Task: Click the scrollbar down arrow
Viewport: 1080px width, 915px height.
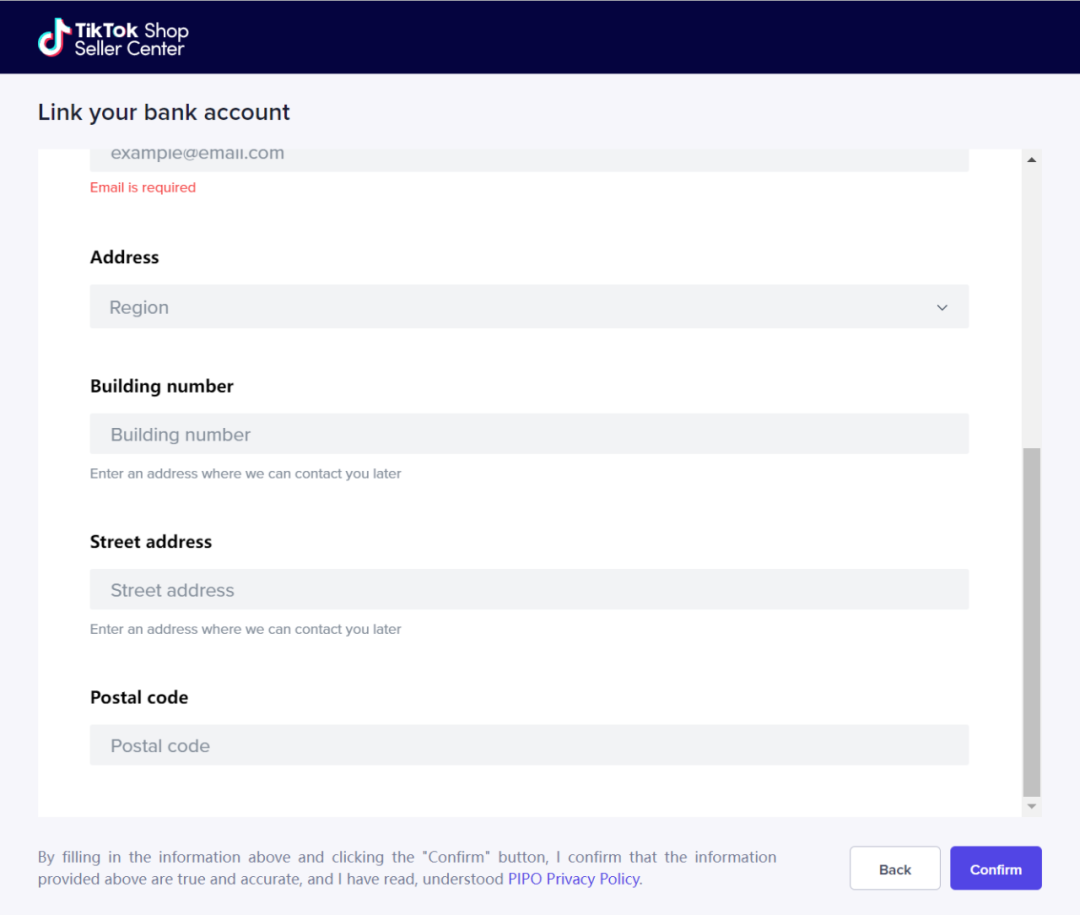Action: [x=1031, y=807]
